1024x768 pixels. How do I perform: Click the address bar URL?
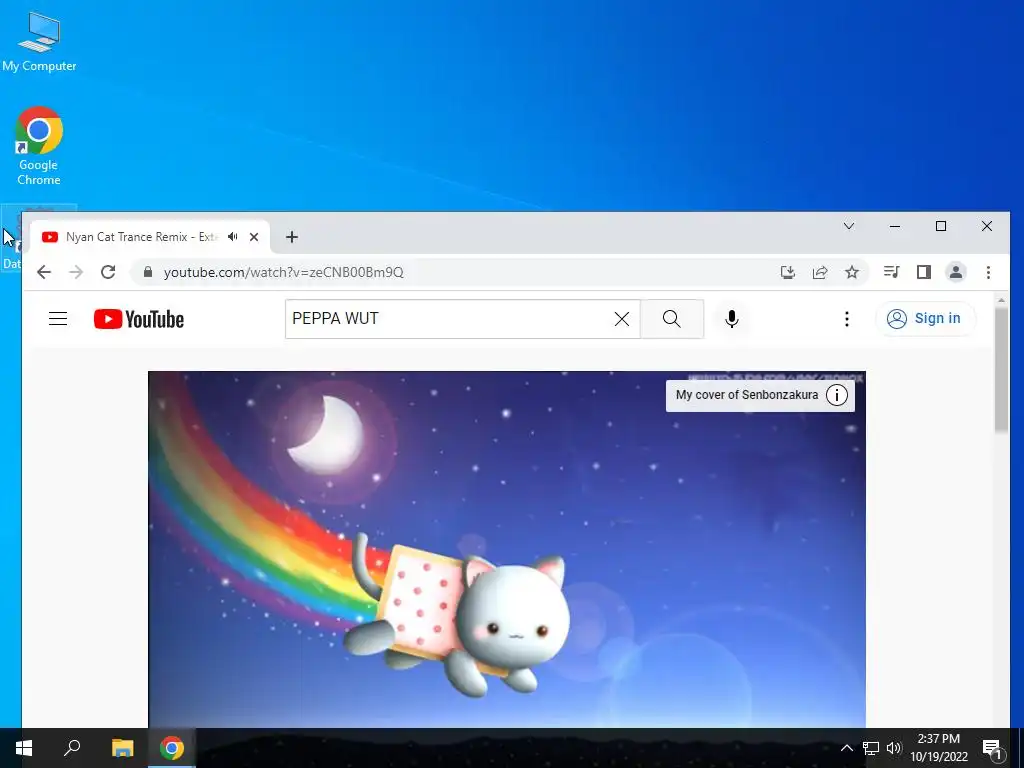click(283, 272)
